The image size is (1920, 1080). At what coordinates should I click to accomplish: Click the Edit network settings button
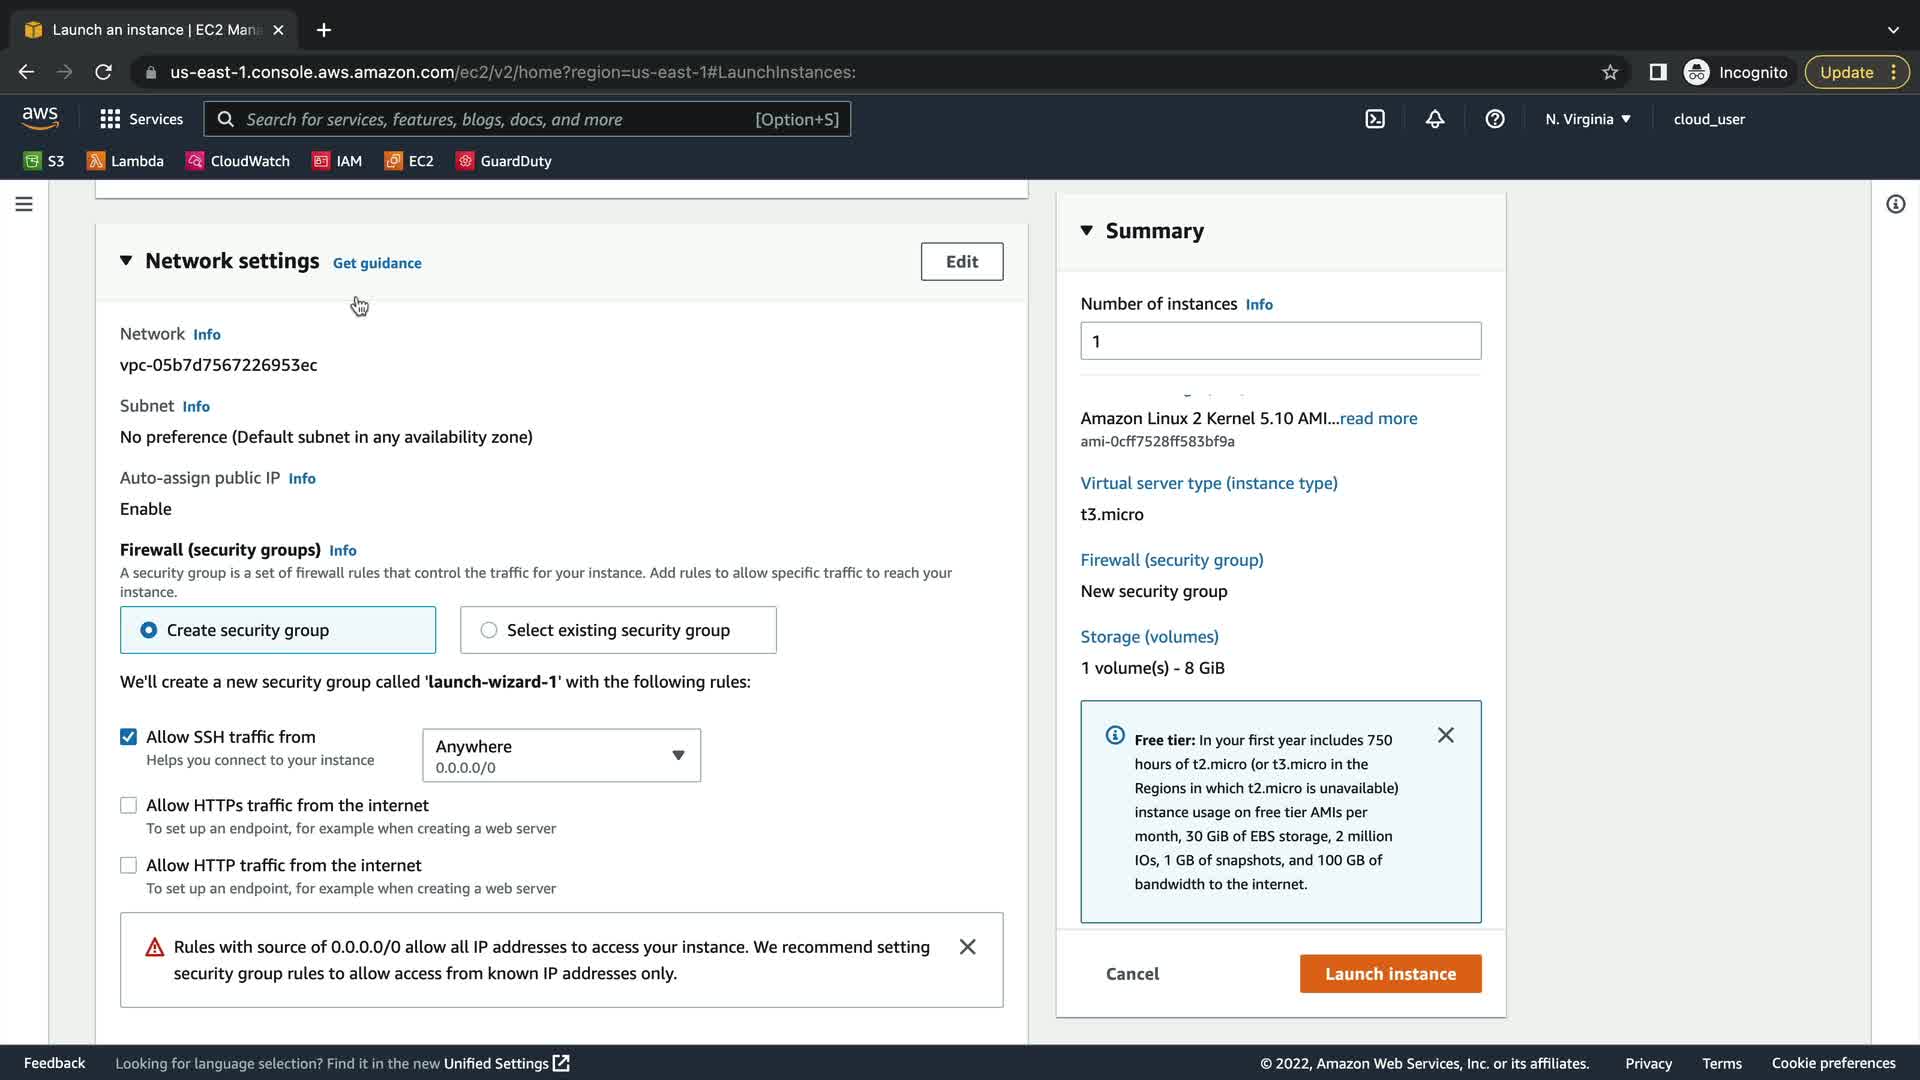[x=961, y=262]
